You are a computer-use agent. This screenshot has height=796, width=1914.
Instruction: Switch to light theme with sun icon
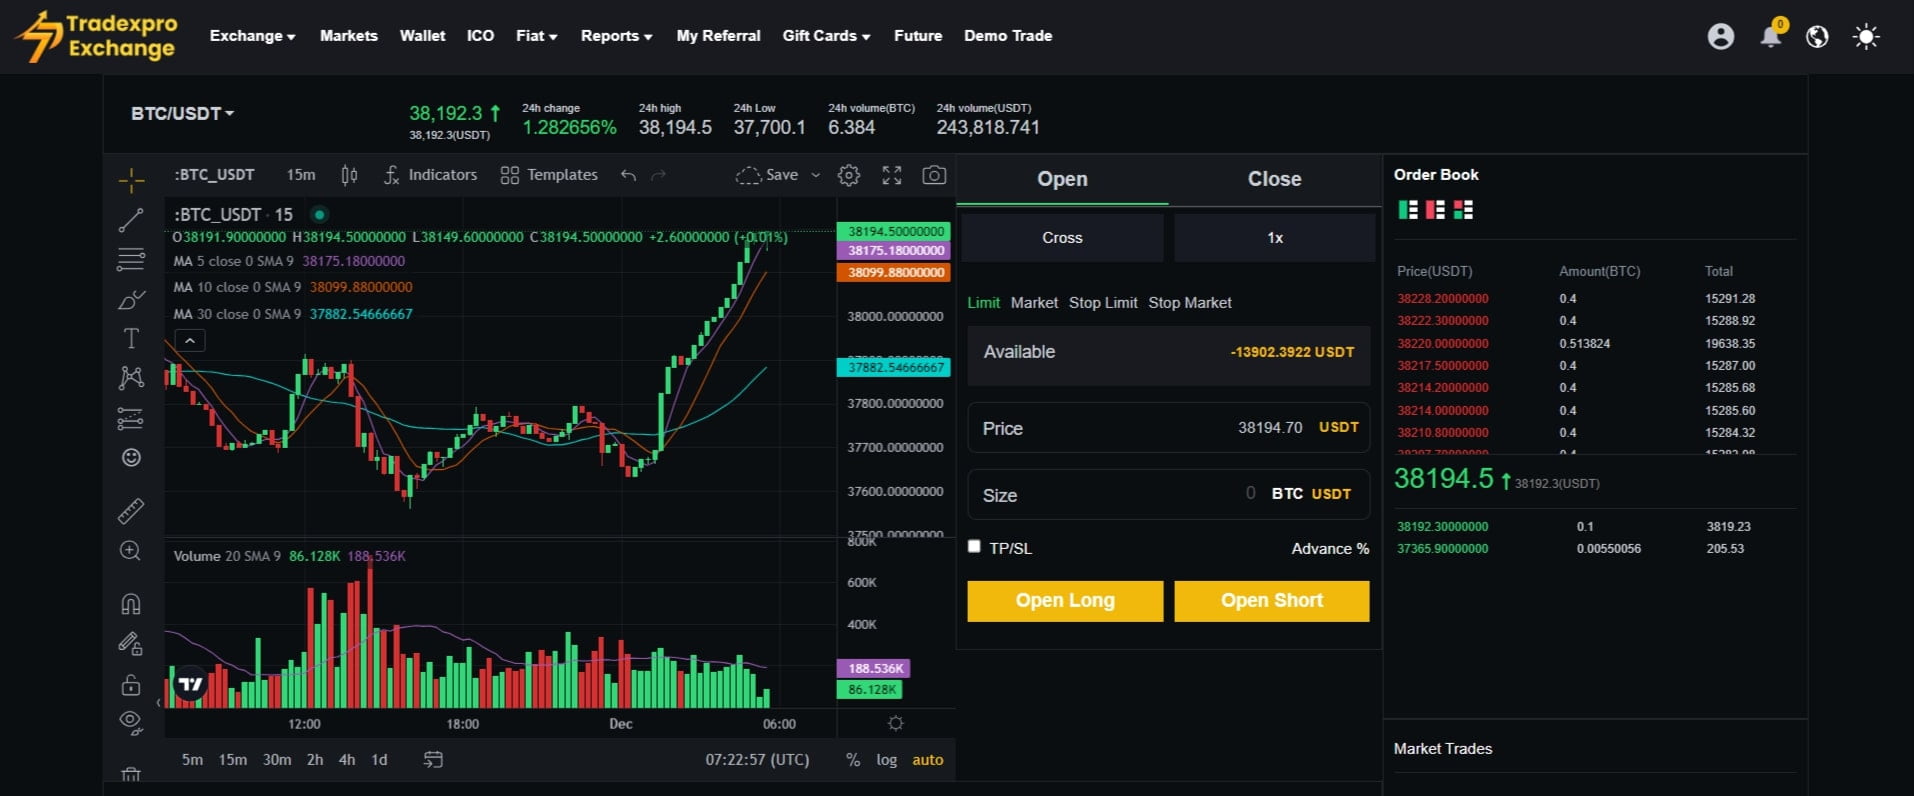click(x=1866, y=37)
